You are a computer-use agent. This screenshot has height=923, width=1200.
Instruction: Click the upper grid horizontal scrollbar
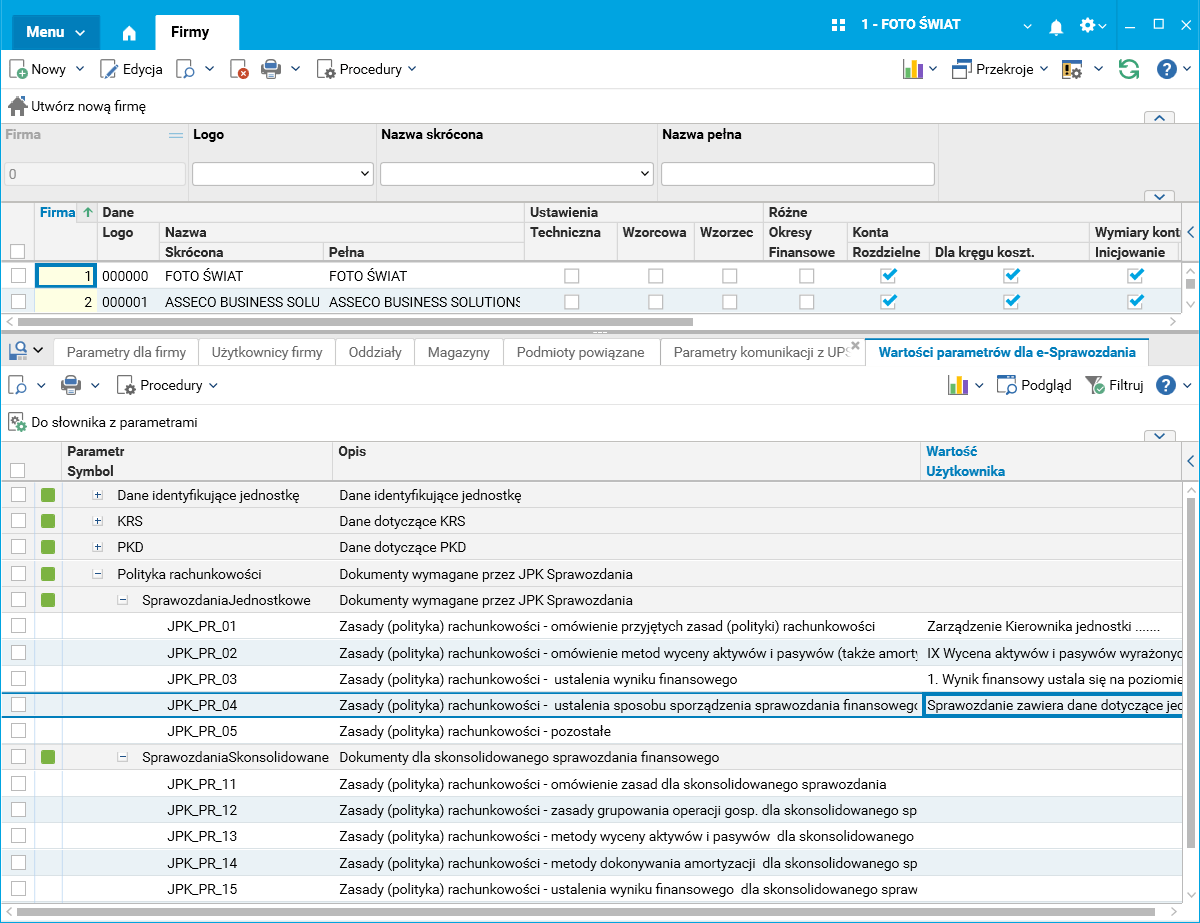point(355,322)
